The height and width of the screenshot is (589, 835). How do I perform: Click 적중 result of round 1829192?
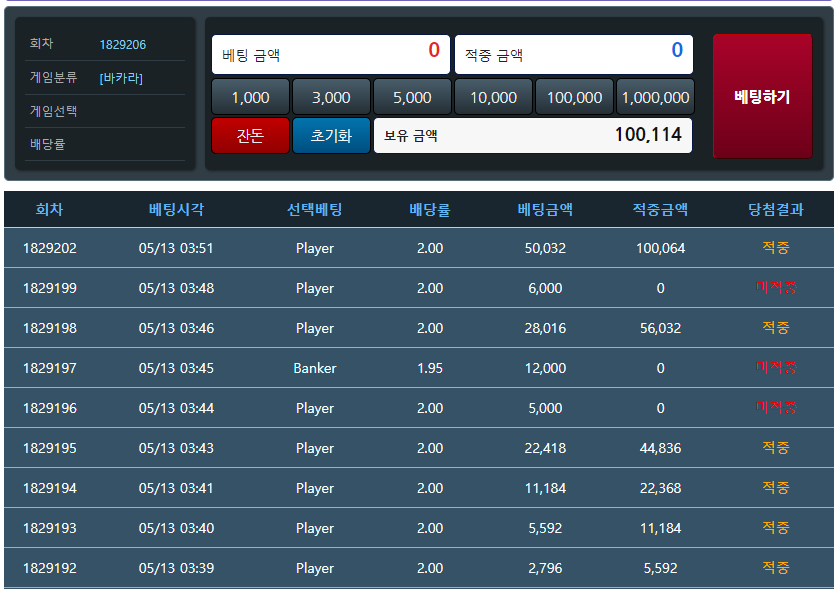(x=776, y=567)
